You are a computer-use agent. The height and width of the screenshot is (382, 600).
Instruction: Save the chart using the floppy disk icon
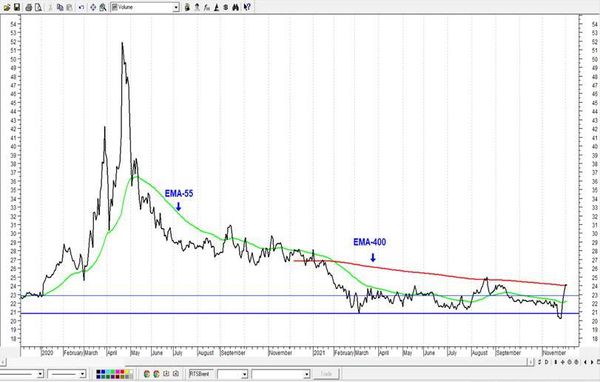coord(17,7)
